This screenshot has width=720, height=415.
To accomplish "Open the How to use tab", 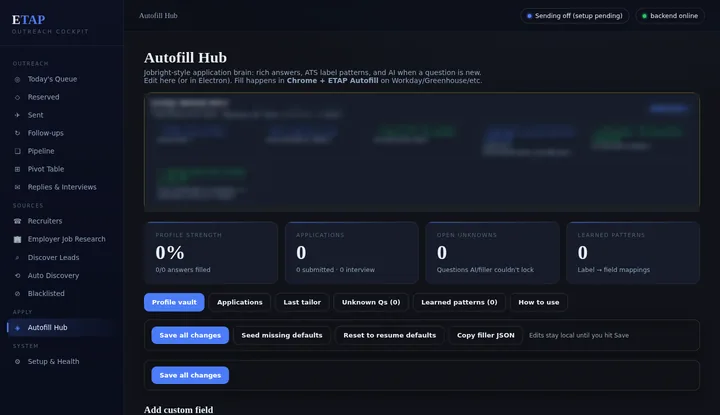I will [539, 302].
